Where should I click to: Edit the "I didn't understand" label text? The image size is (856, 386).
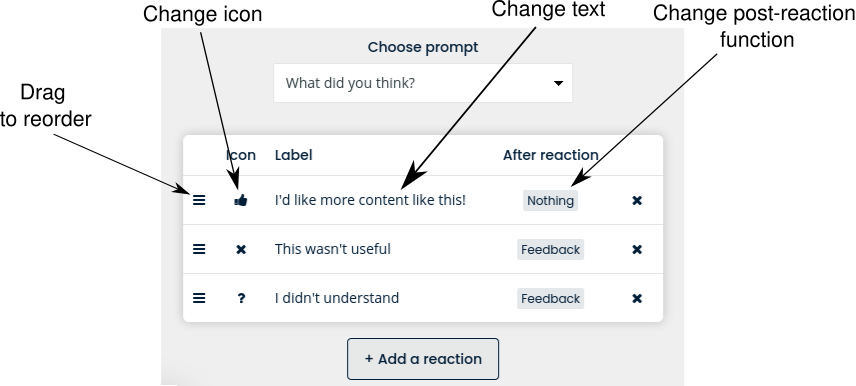(x=337, y=298)
